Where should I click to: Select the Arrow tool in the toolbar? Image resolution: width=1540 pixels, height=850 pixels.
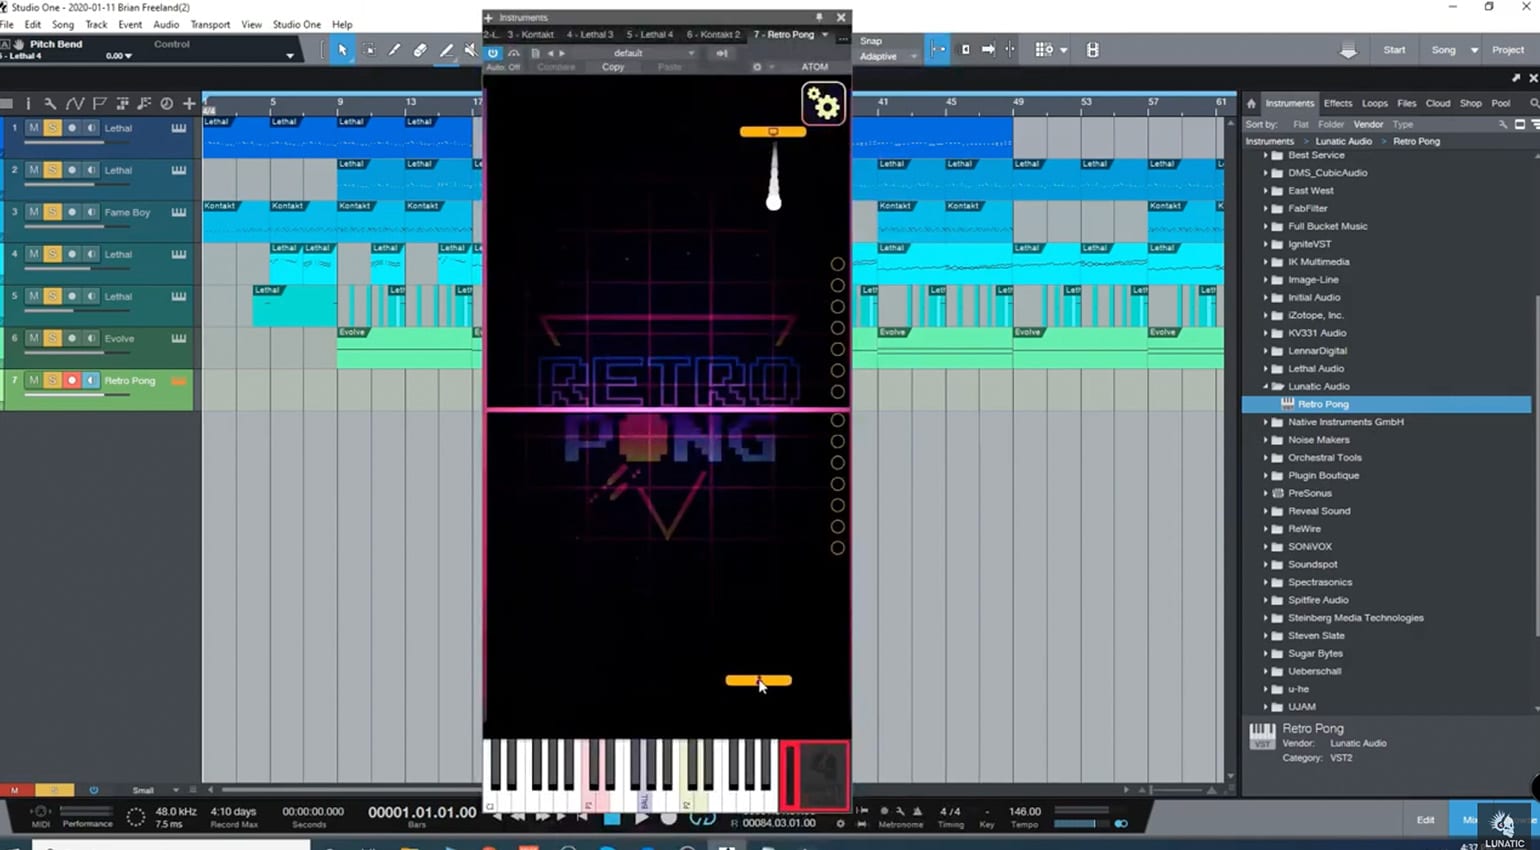(x=342, y=50)
